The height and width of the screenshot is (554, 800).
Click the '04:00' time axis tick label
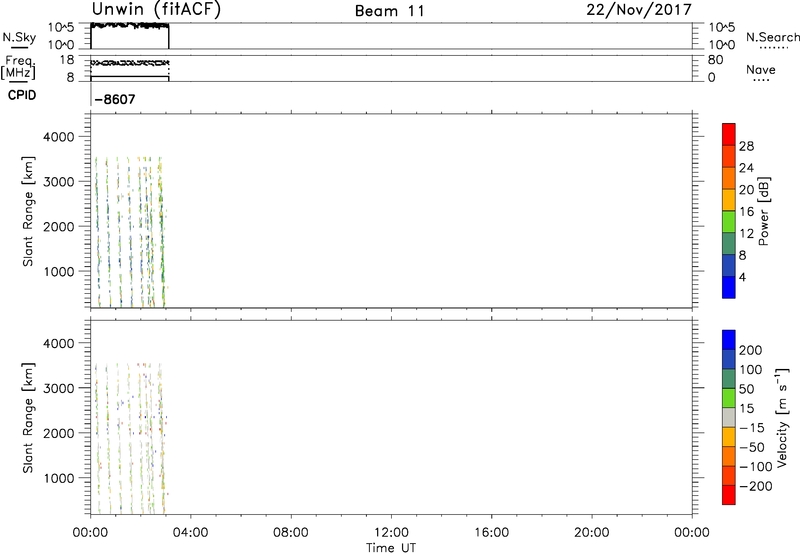click(190, 533)
